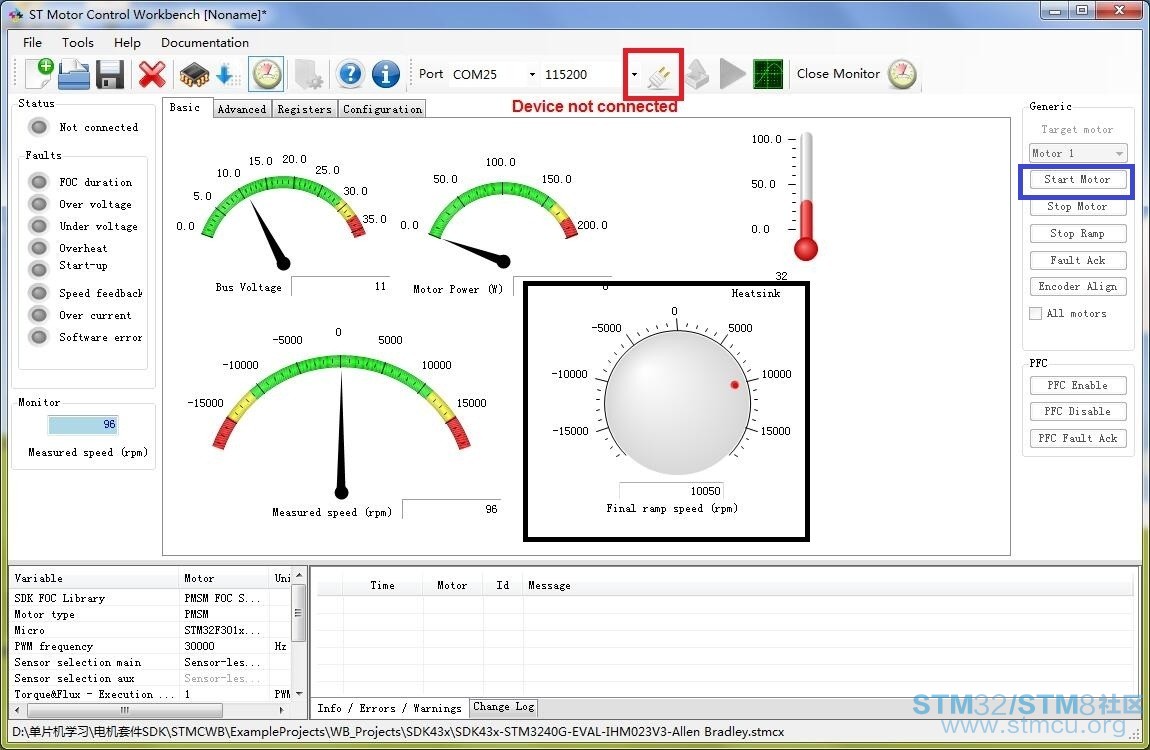Click the Over voltage fault LED
Image resolution: width=1150 pixels, height=750 pixels.
tap(39, 204)
